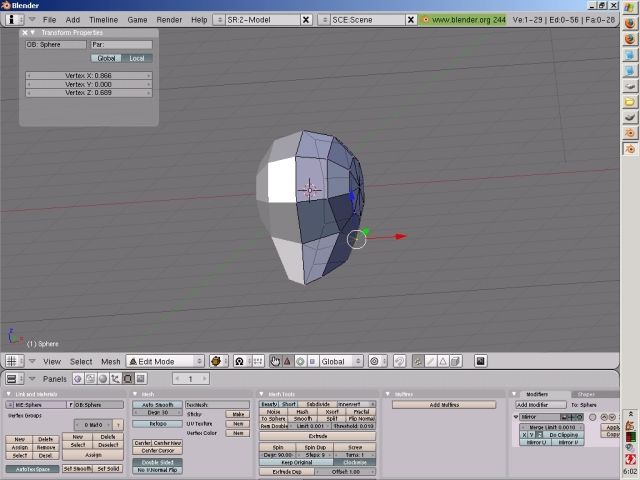Click the translate manipulator triangle icon

(287, 361)
